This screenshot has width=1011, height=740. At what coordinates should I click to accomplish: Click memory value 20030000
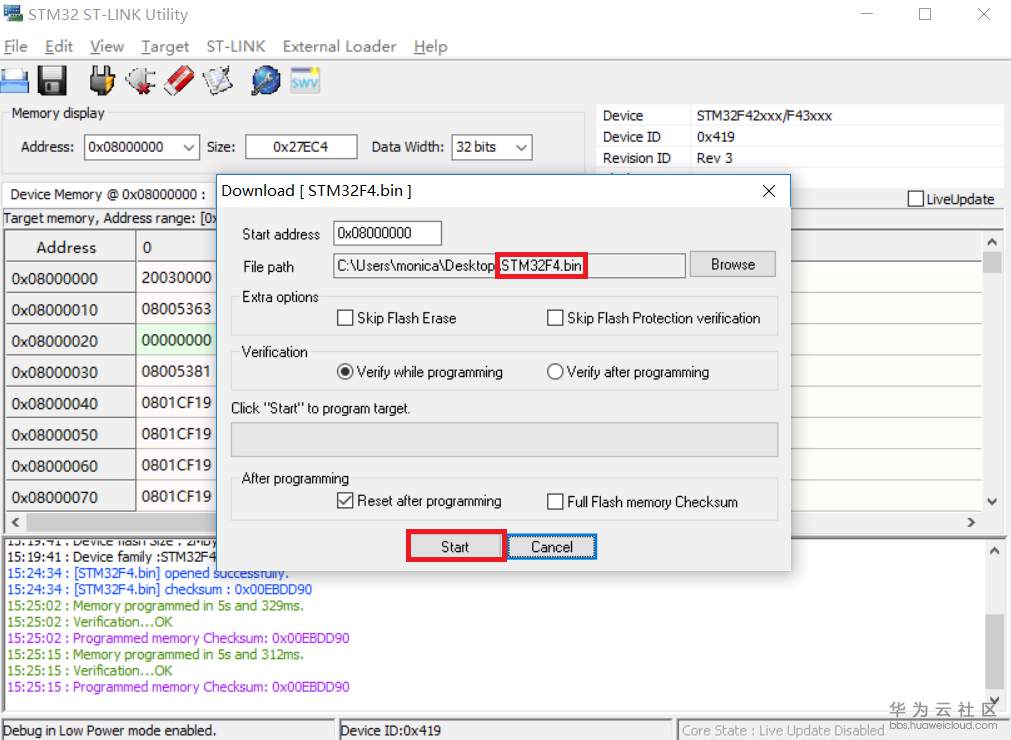176,278
